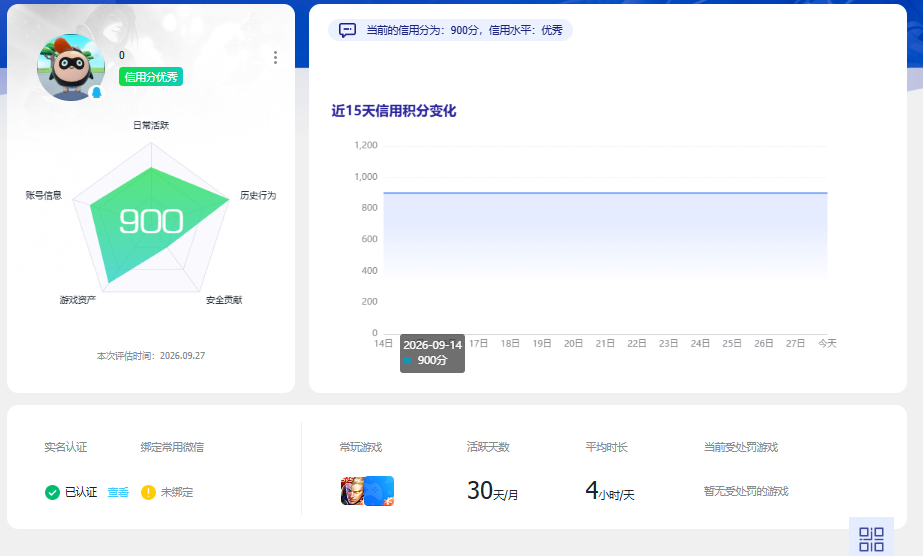923x556 pixels.
Task: Click the 20日 label on chart axis
Action: click(573, 343)
